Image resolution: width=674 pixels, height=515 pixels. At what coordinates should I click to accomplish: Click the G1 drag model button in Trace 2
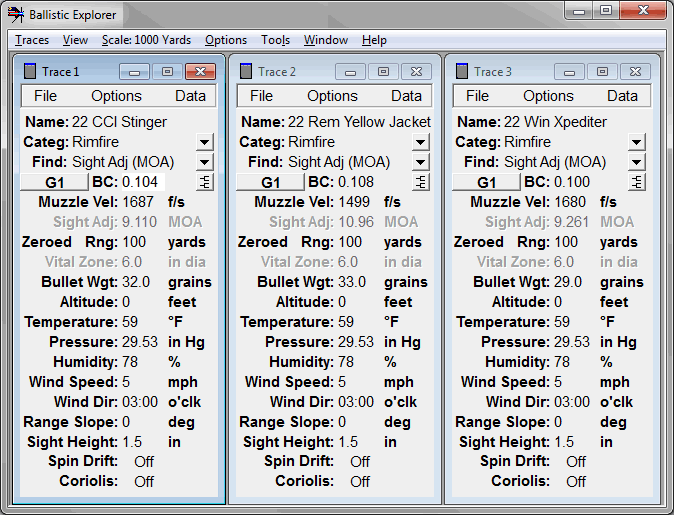point(270,182)
